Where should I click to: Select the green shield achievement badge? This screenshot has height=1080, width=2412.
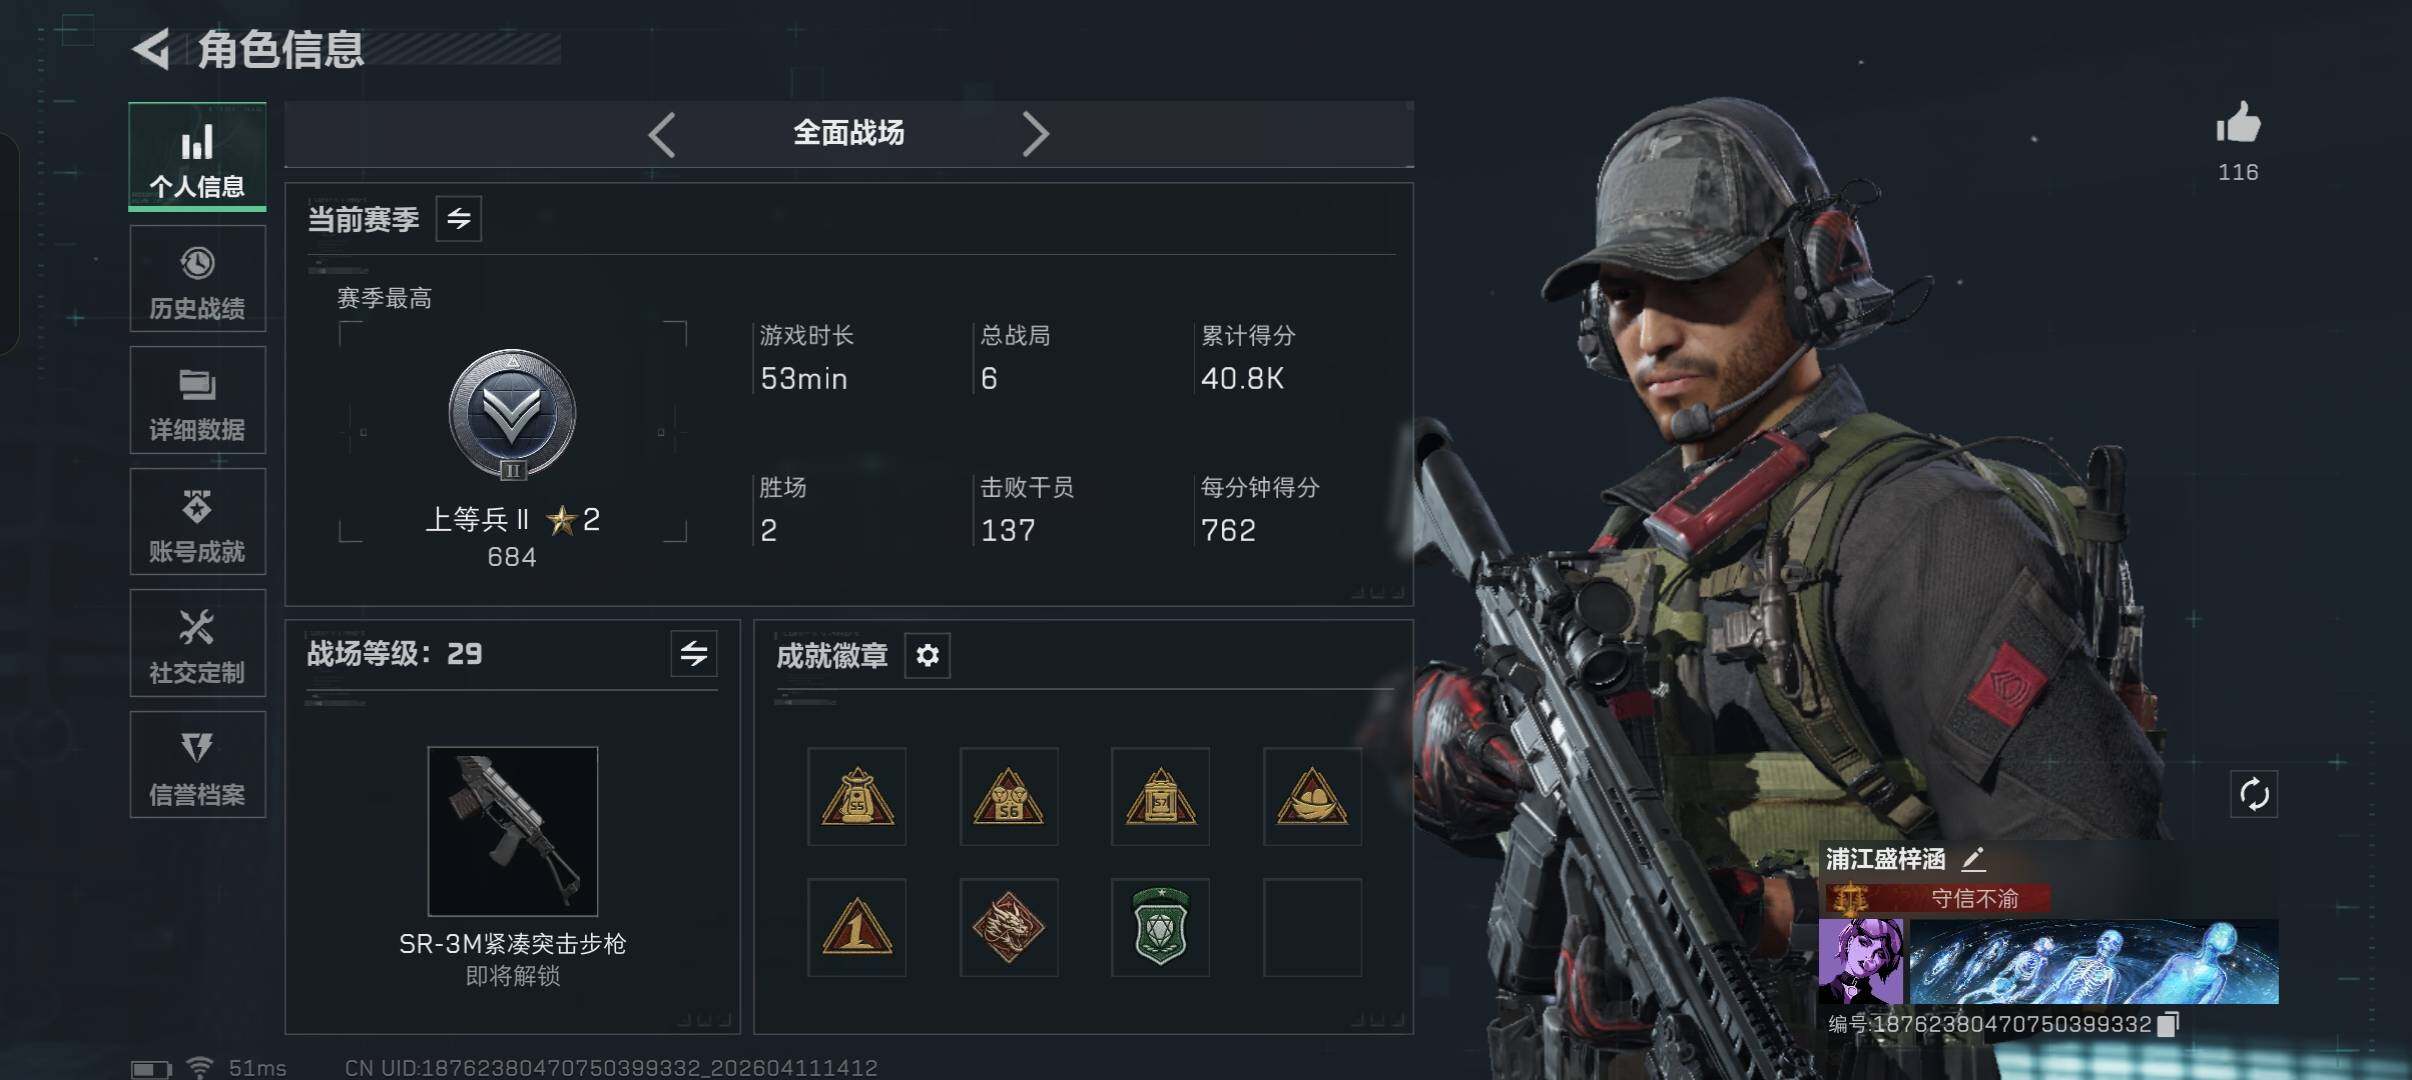pyautogui.click(x=1160, y=928)
